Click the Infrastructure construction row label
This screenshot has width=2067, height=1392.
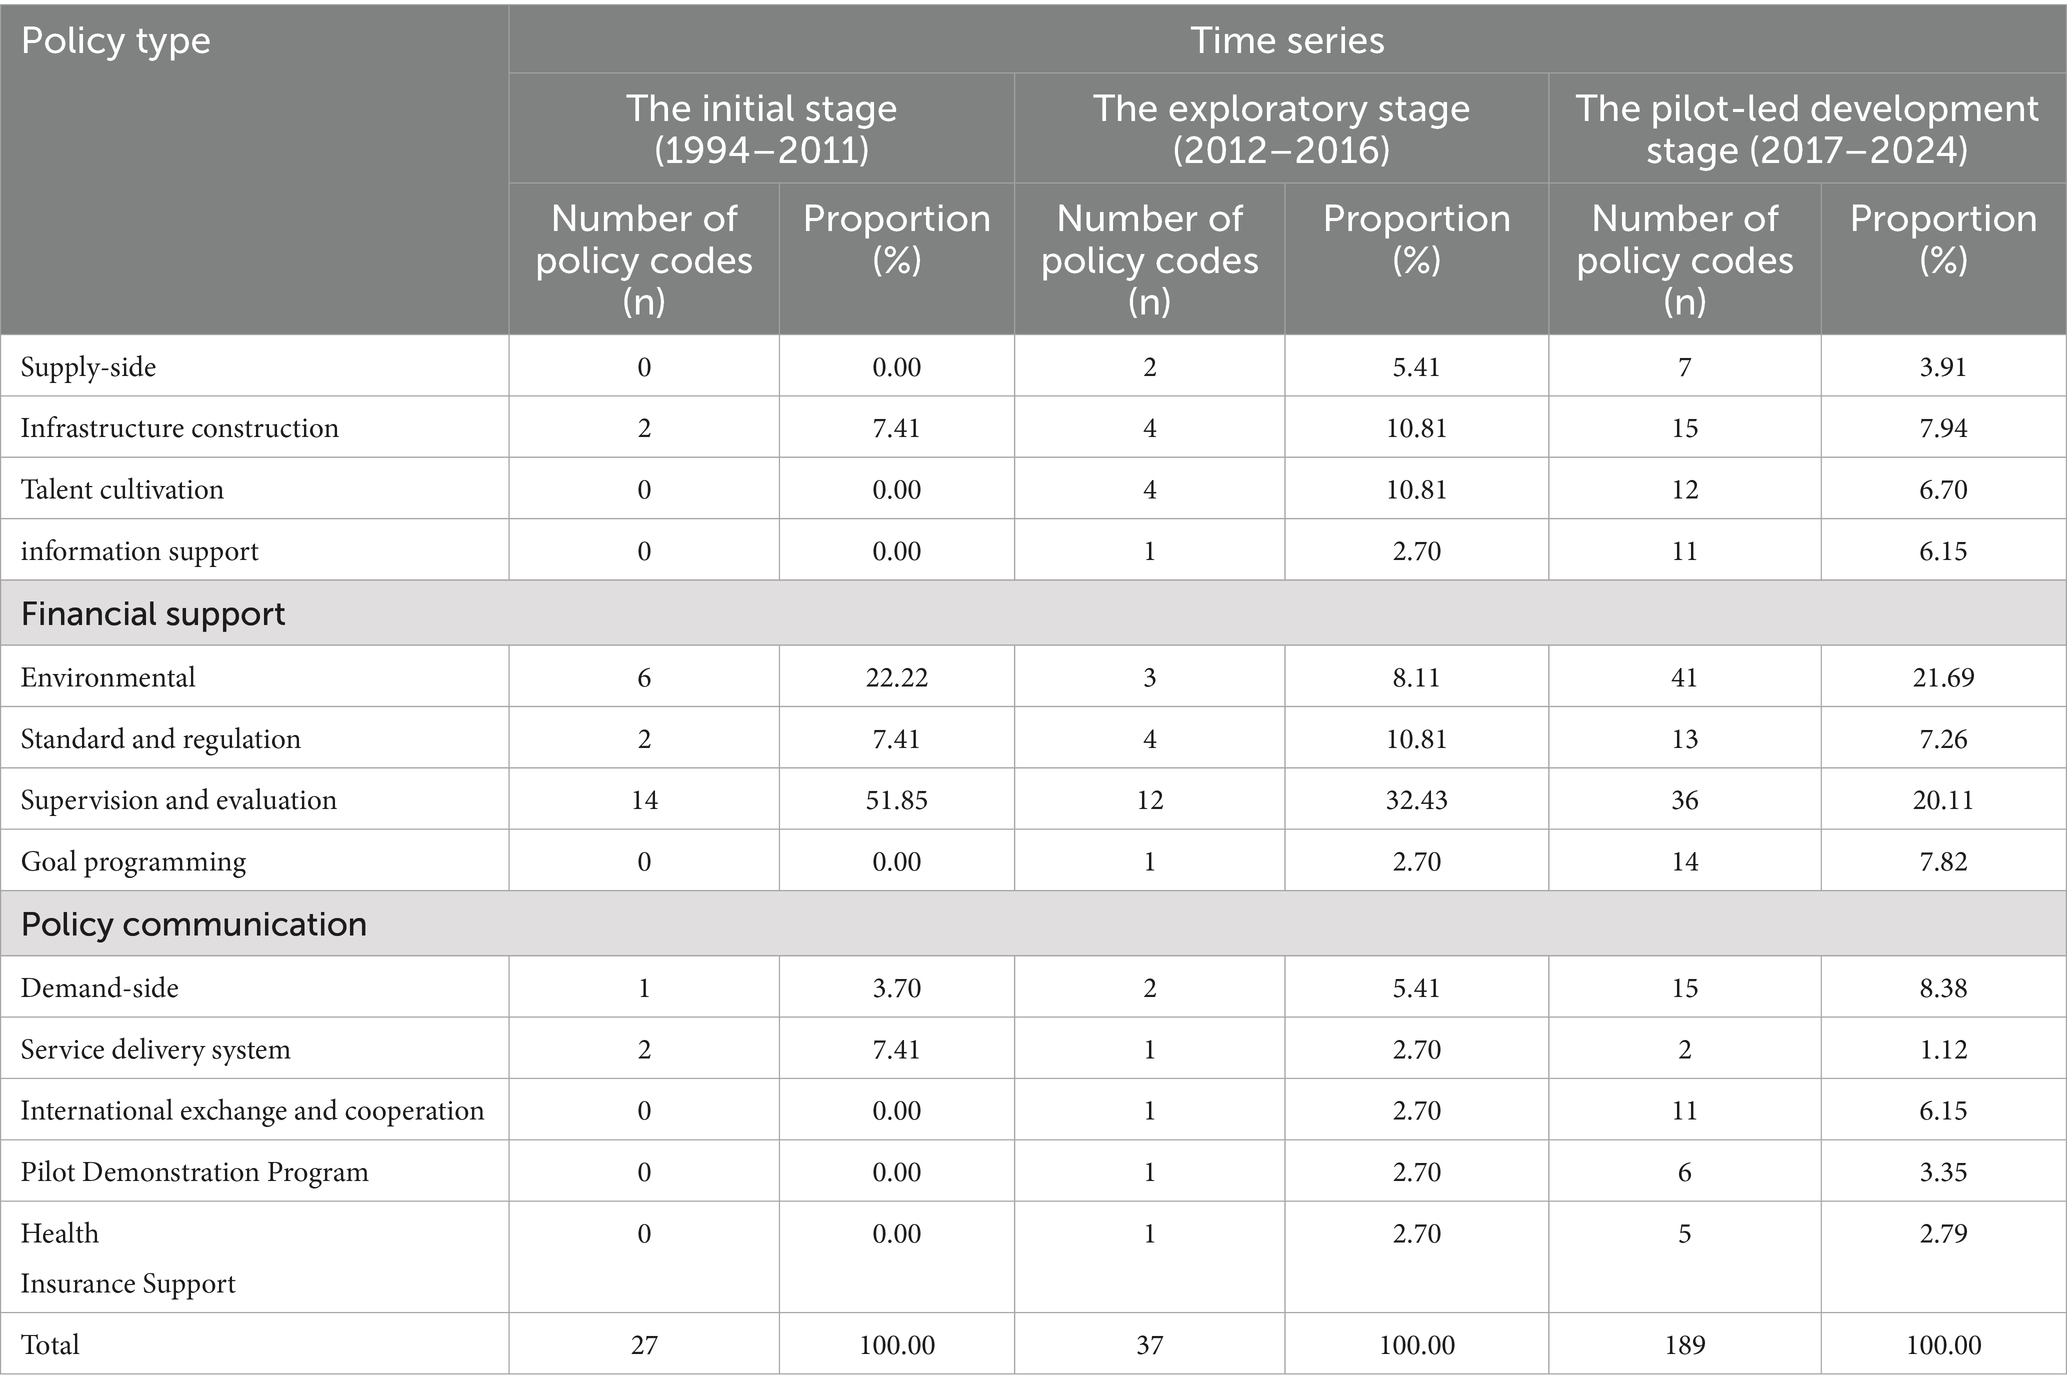tap(180, 428)
